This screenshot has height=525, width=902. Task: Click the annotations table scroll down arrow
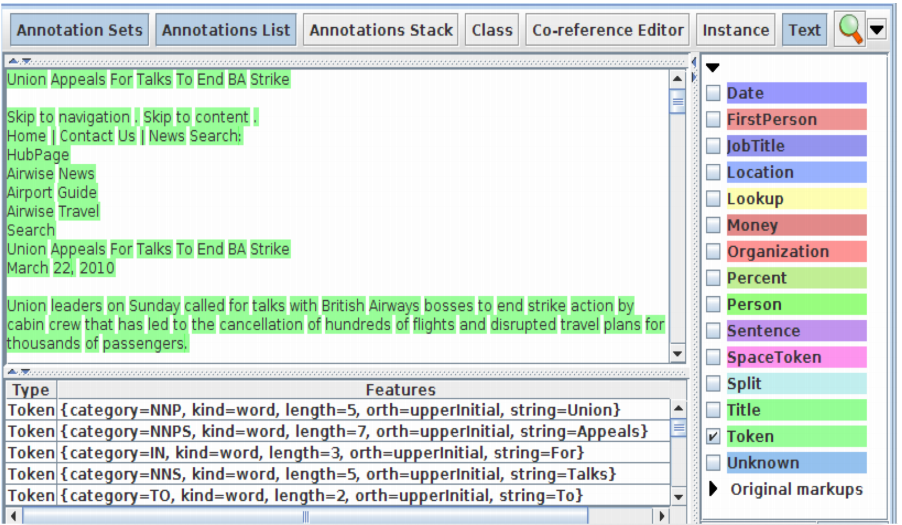click(x=678, y=497)
